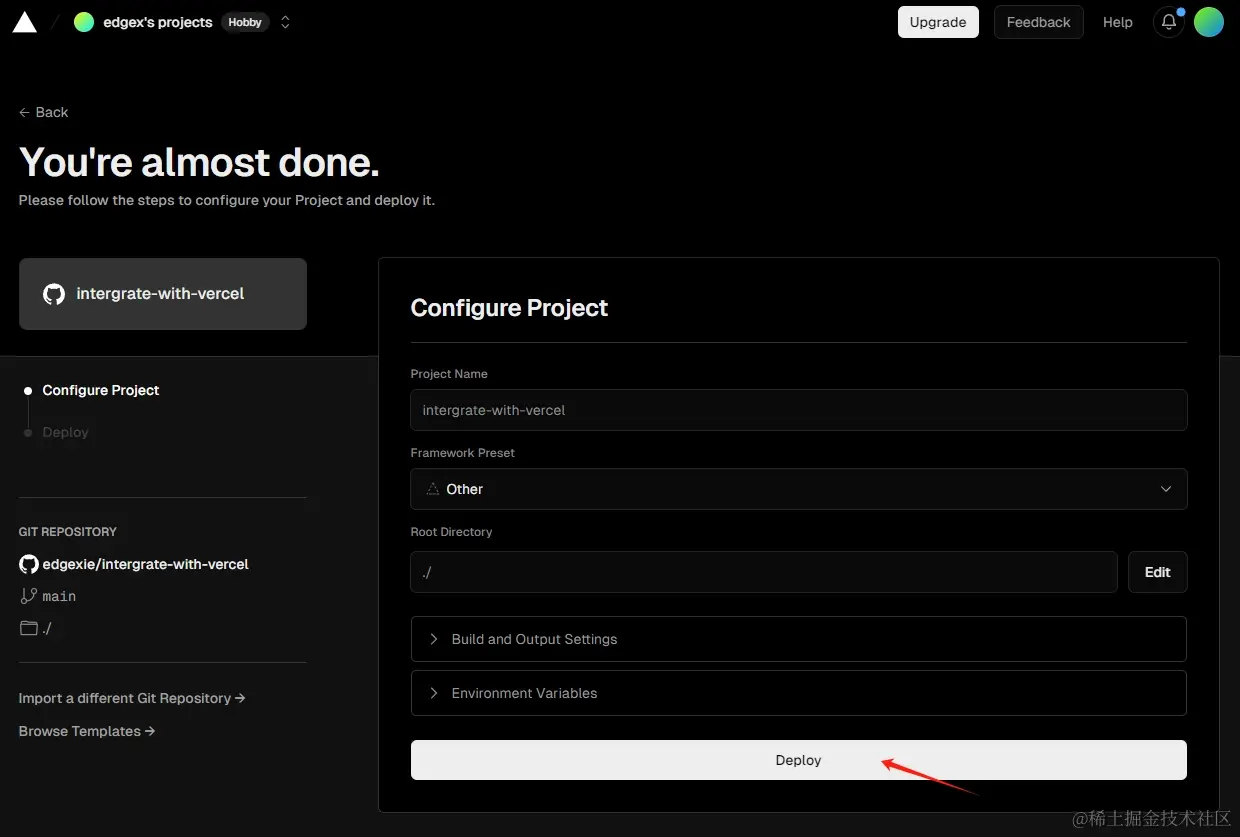This screenshot has width=1240, height=837.
Task: Click the edgex's projects team name
Action: click(x=158, y=22)
